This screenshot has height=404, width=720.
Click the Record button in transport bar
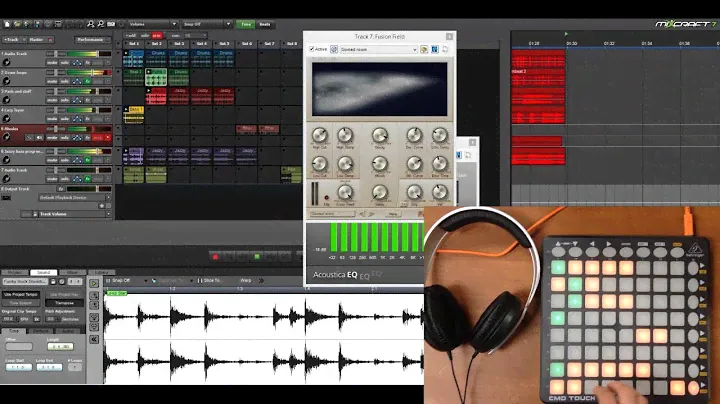click(x=213, y=257)
